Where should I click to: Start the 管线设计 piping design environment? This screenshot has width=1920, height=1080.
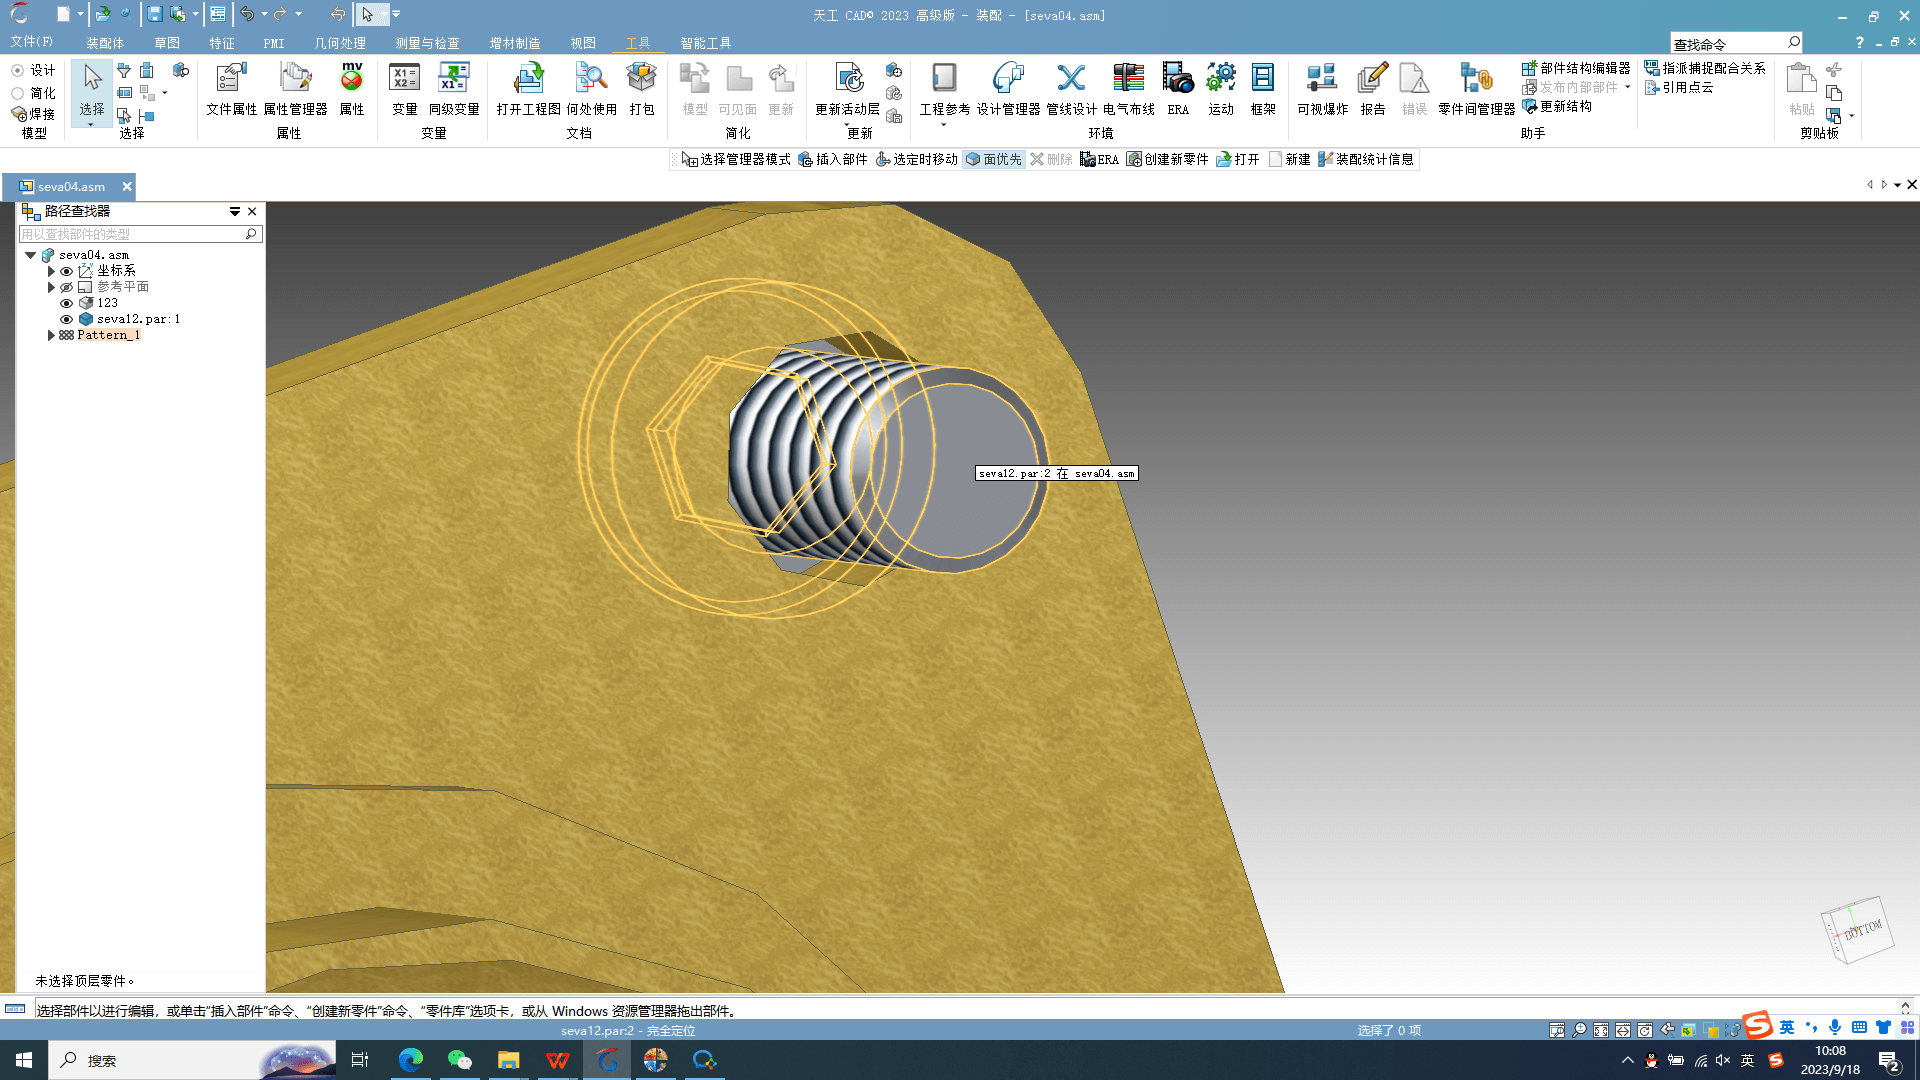coord(1071,88)
